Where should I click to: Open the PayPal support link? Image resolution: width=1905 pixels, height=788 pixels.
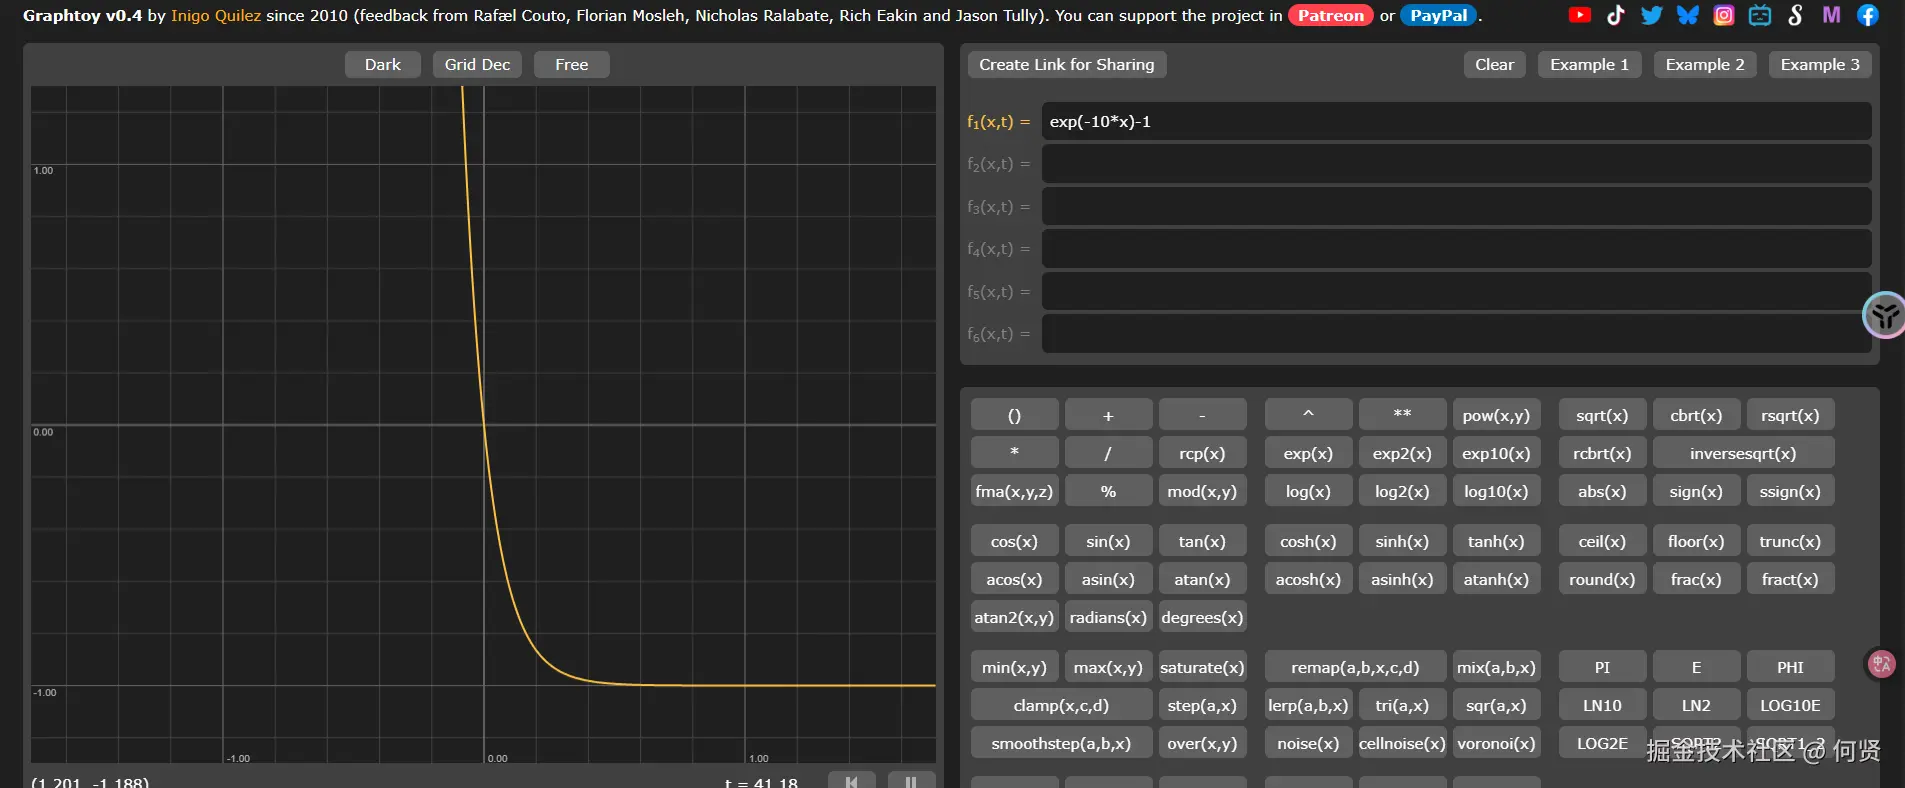[1438, 15]
